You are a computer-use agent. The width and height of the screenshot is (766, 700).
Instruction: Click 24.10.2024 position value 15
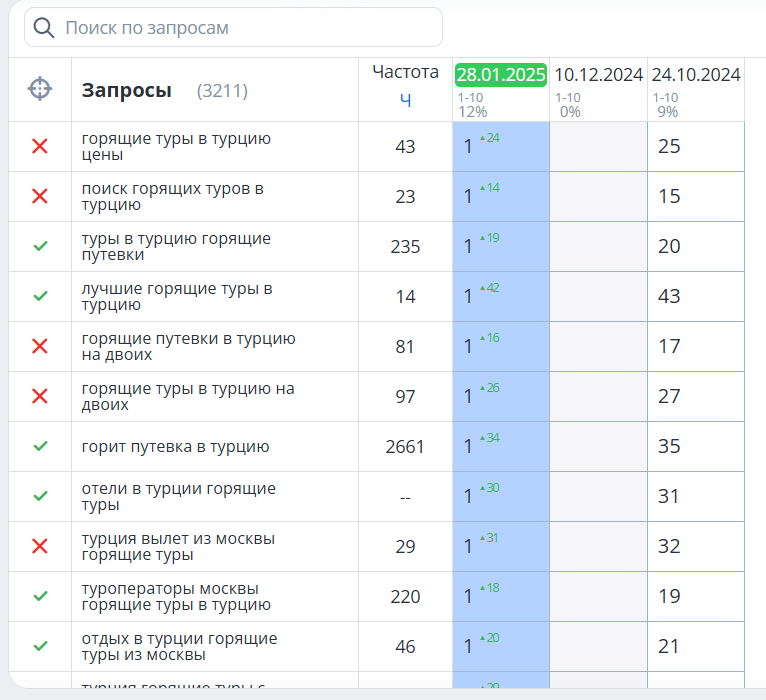click(669, 196)
